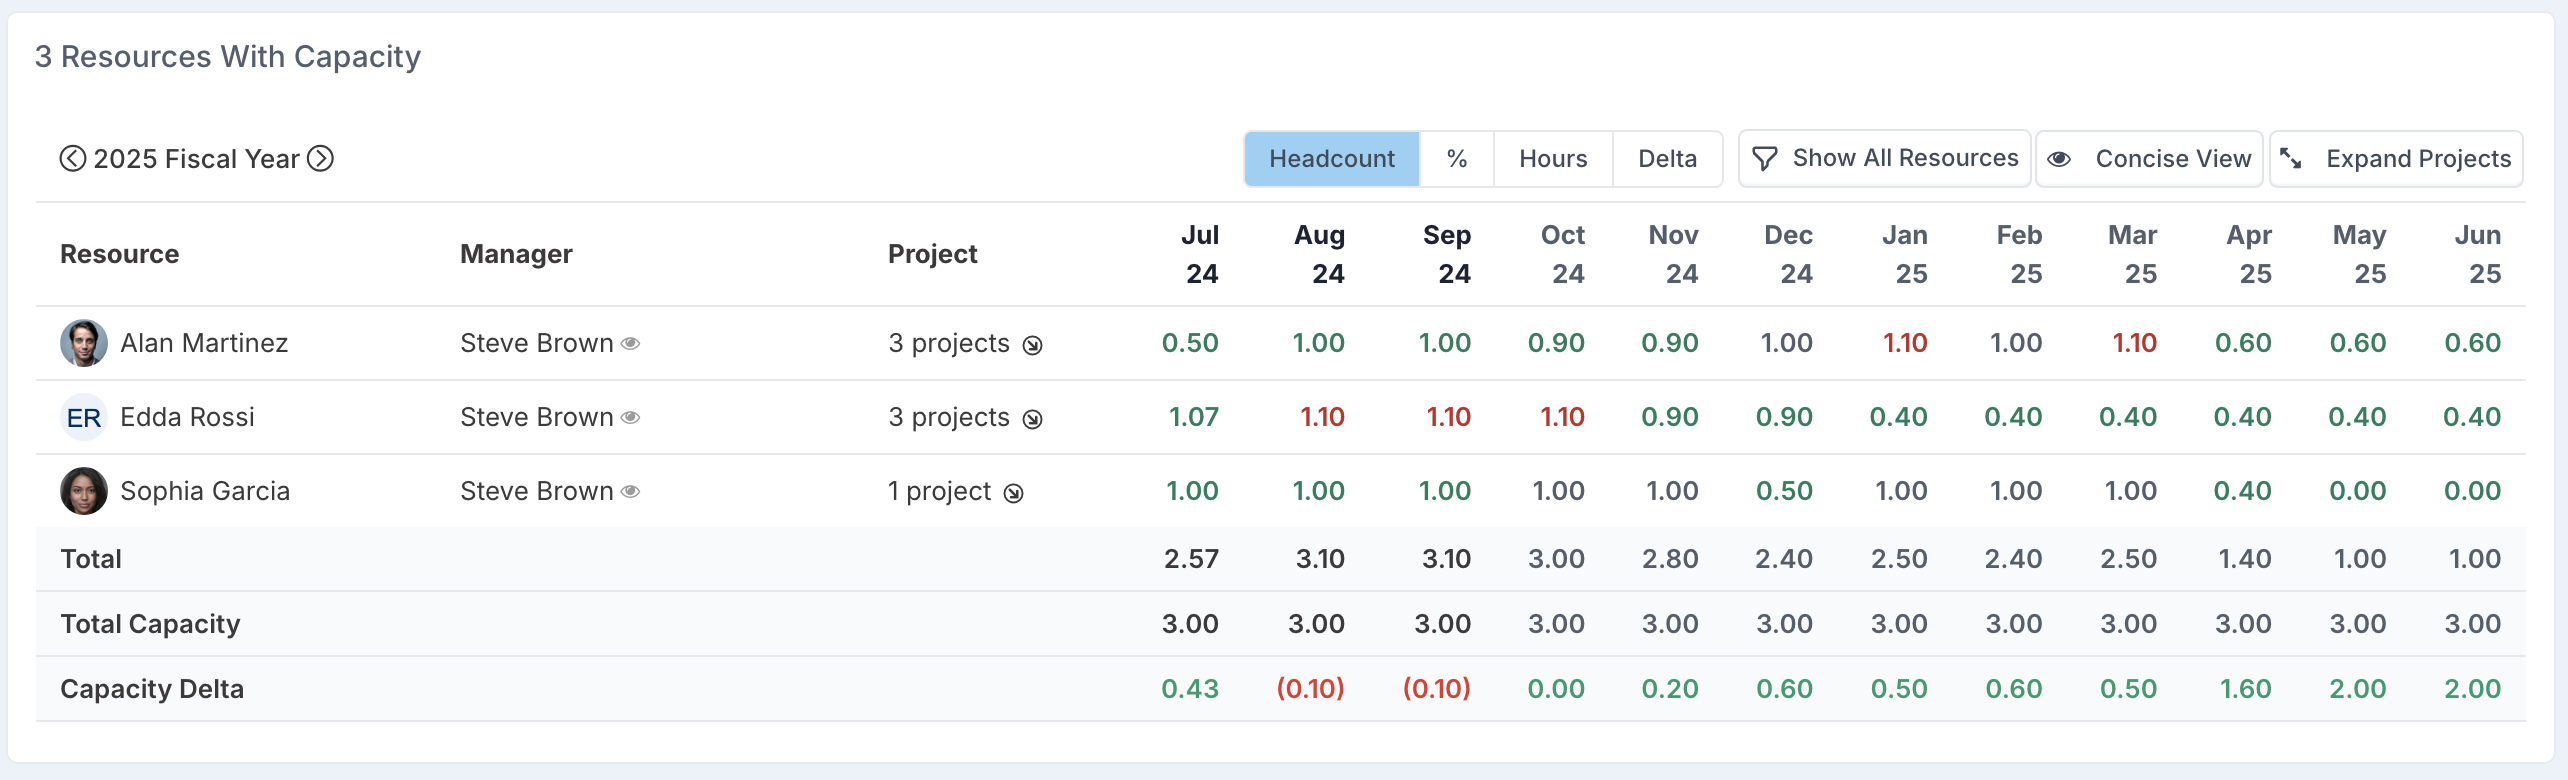Click the Project column header
This screenshot has width=2568, height=780.
click(x=933, y=254)
